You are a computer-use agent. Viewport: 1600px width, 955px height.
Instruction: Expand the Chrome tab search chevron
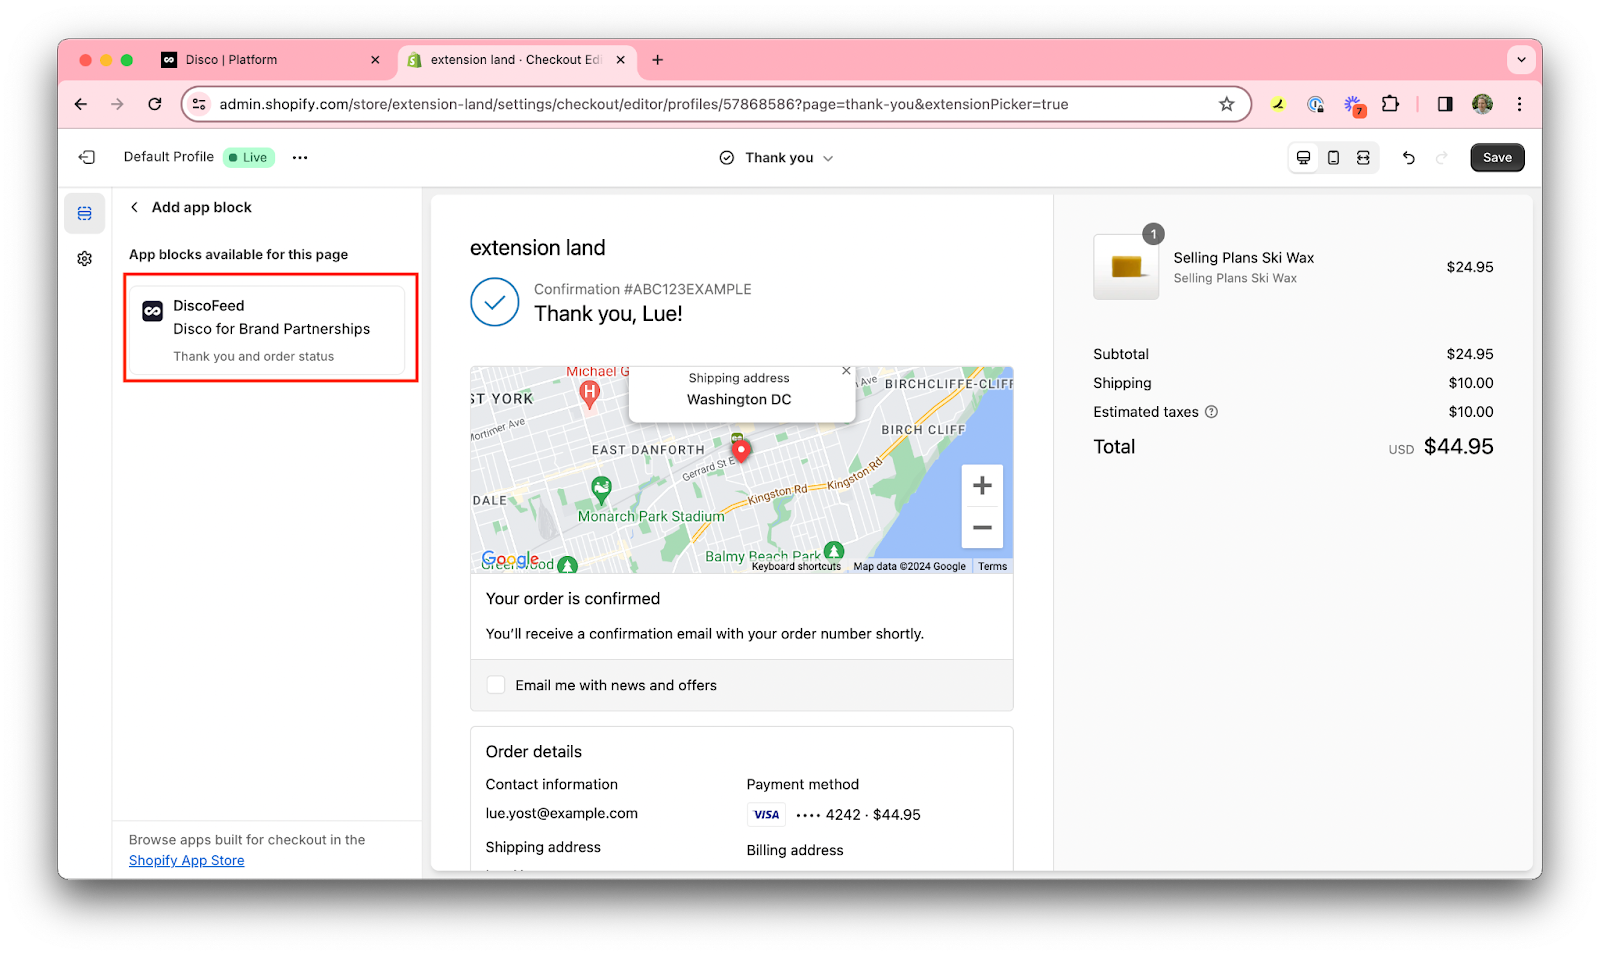click(x=1521, y=60)
